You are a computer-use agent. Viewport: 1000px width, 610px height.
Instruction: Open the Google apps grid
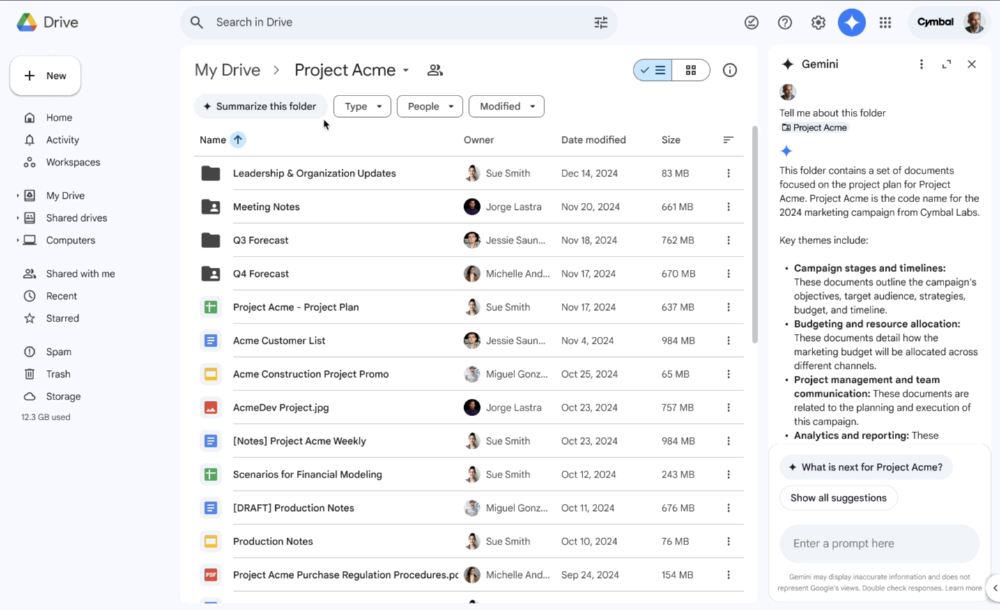click(x=885, y=22)
